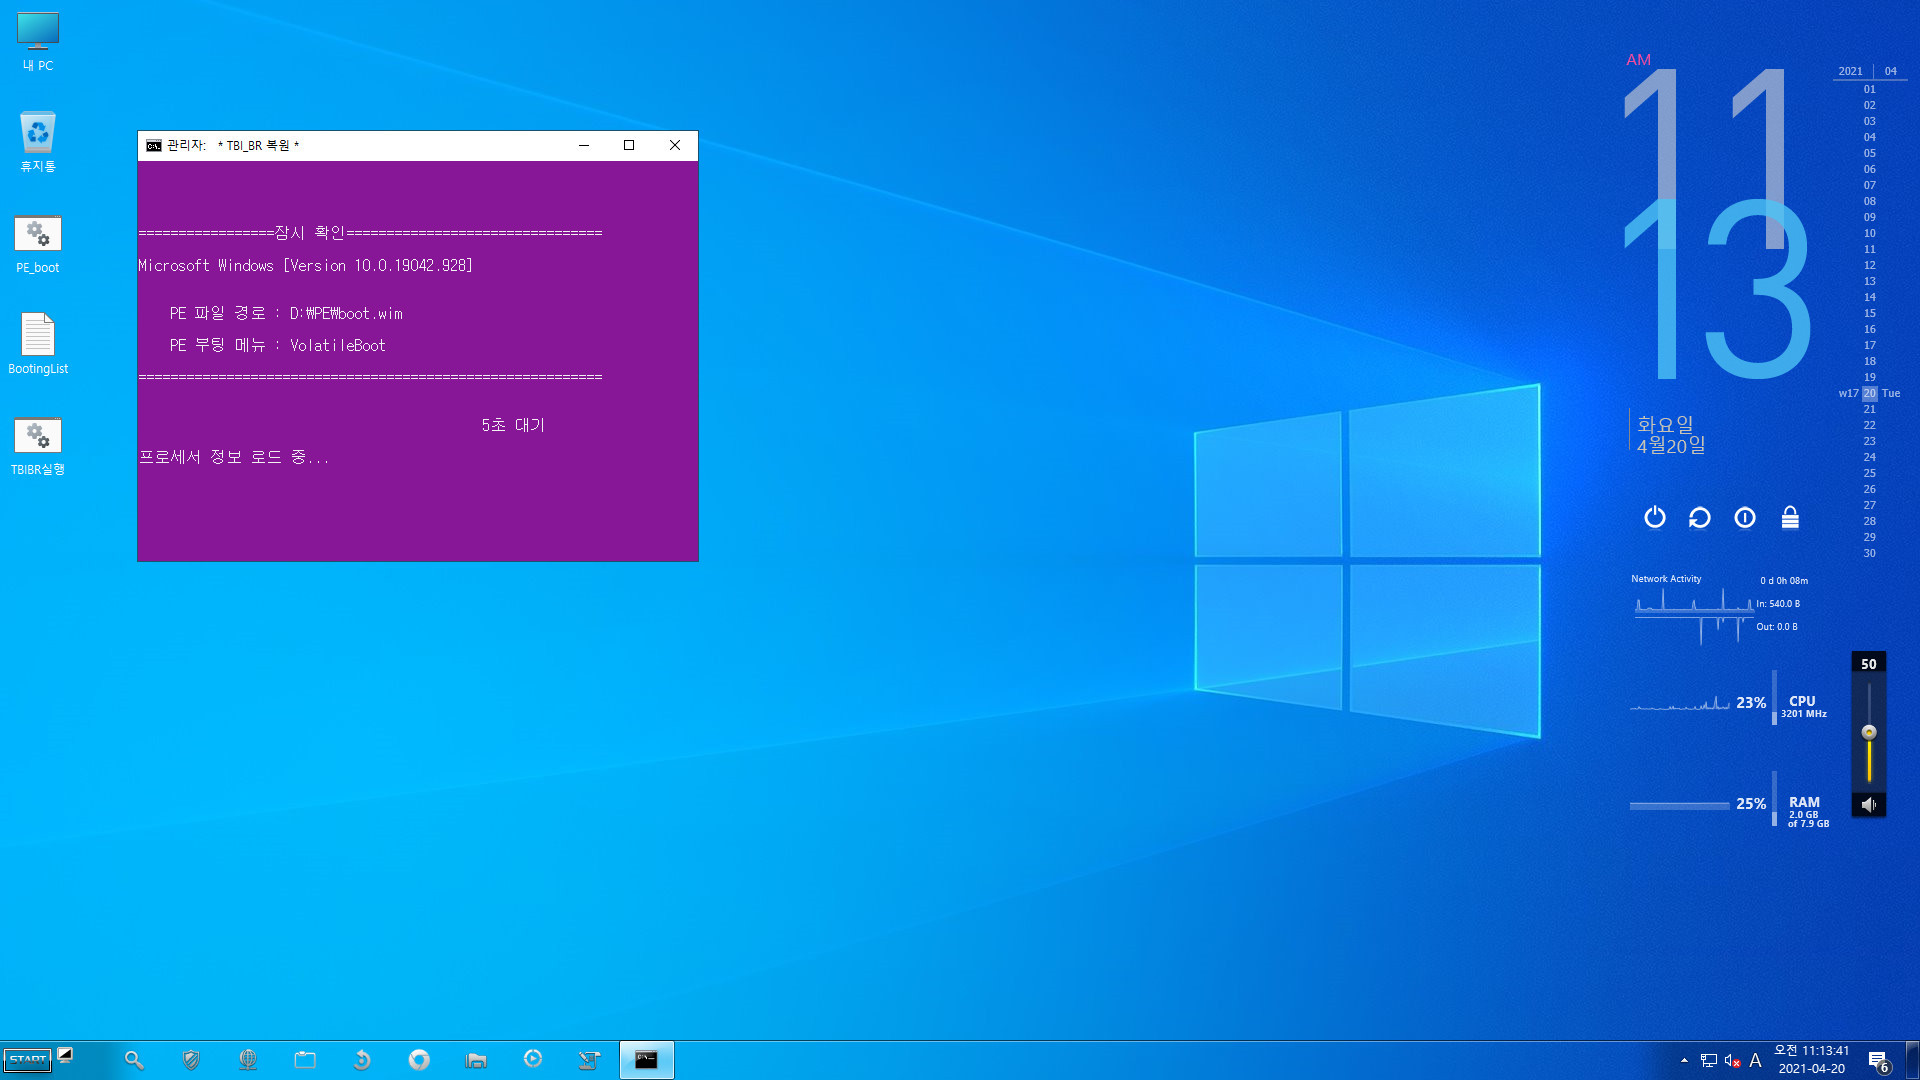Maximize the TBI_BR 복원 console window
The height and width of the screenshot is (1080, 1920).
629,146
